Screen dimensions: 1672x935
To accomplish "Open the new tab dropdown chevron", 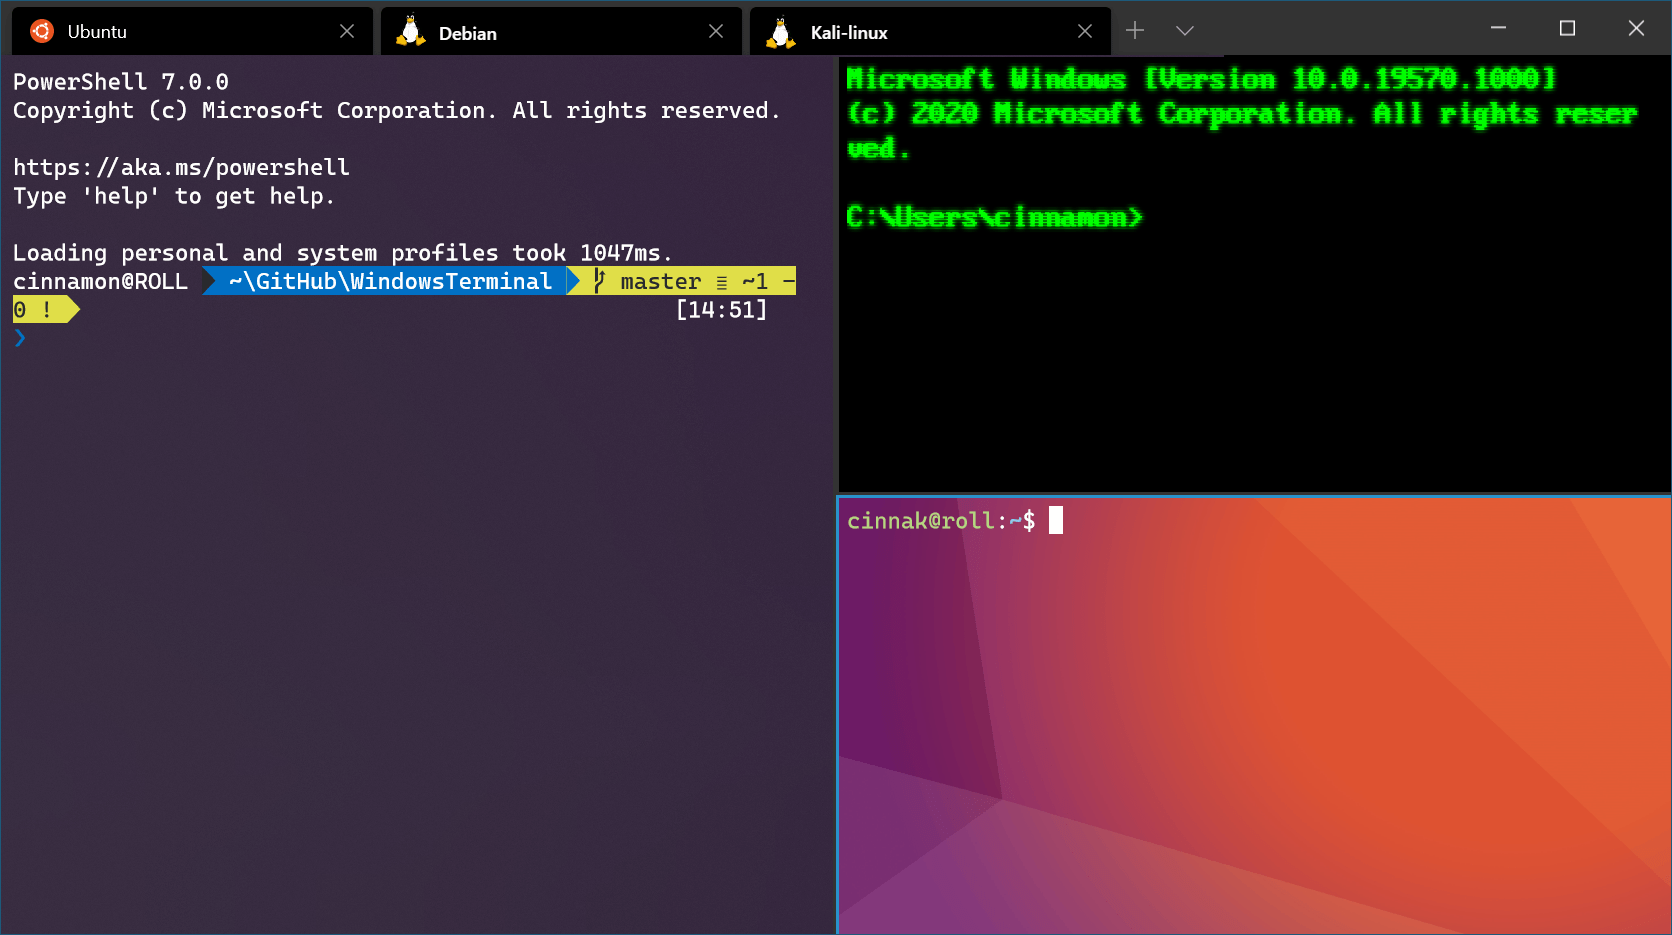I will [1185, 30].
